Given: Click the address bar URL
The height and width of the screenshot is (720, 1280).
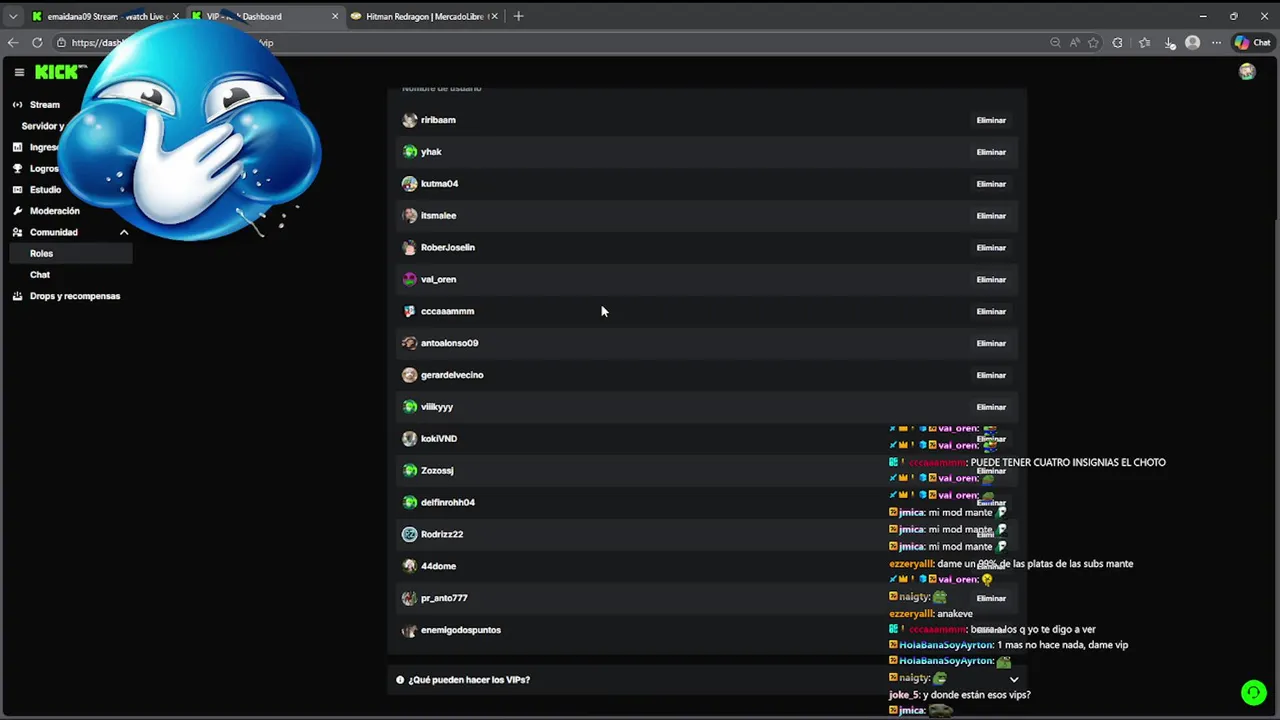Looking at the screenshot, I should point(172,43).
